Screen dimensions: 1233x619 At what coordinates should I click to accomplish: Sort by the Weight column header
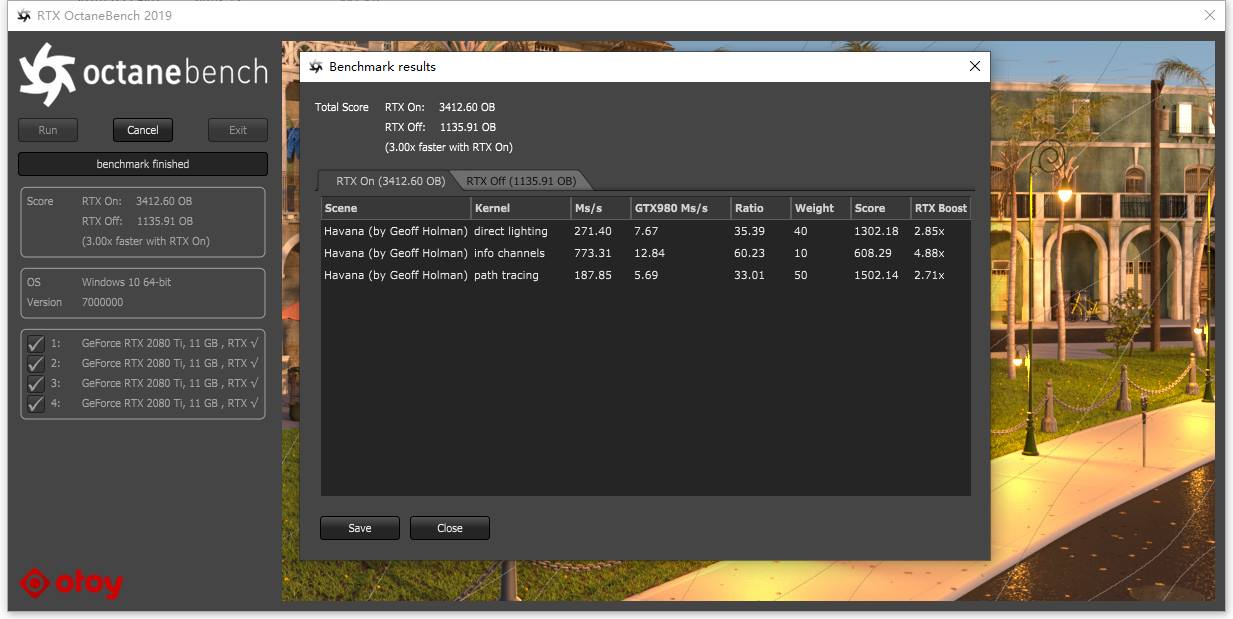coord(821,208)
